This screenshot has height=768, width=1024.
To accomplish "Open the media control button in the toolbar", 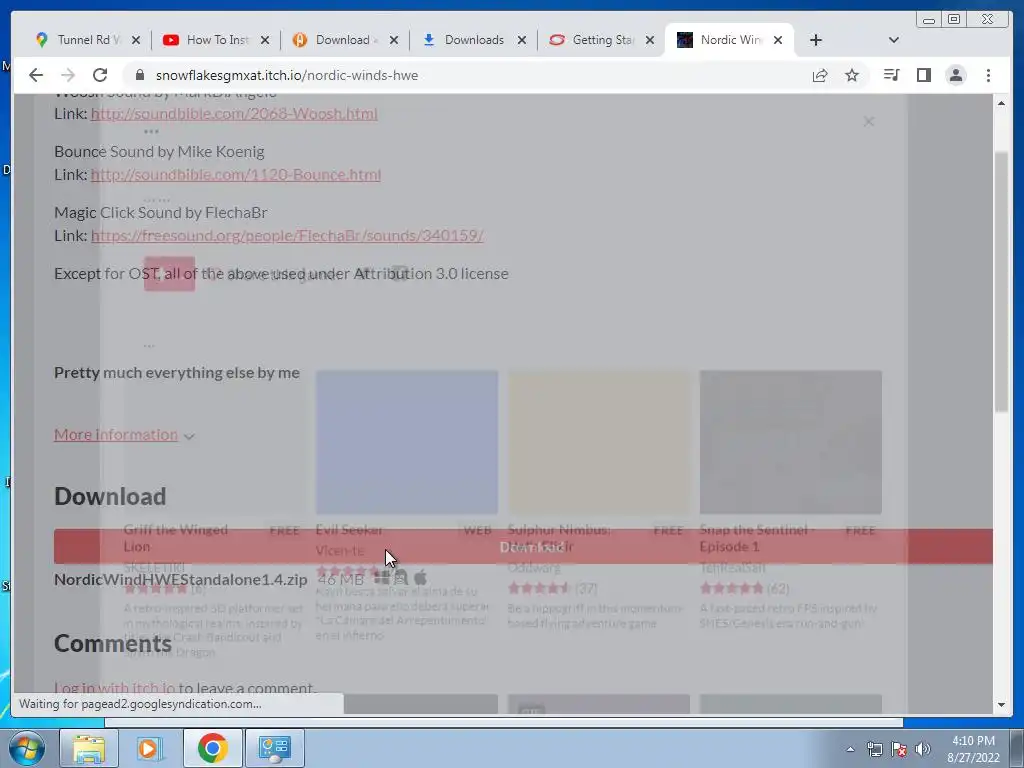I will [891, 75].
